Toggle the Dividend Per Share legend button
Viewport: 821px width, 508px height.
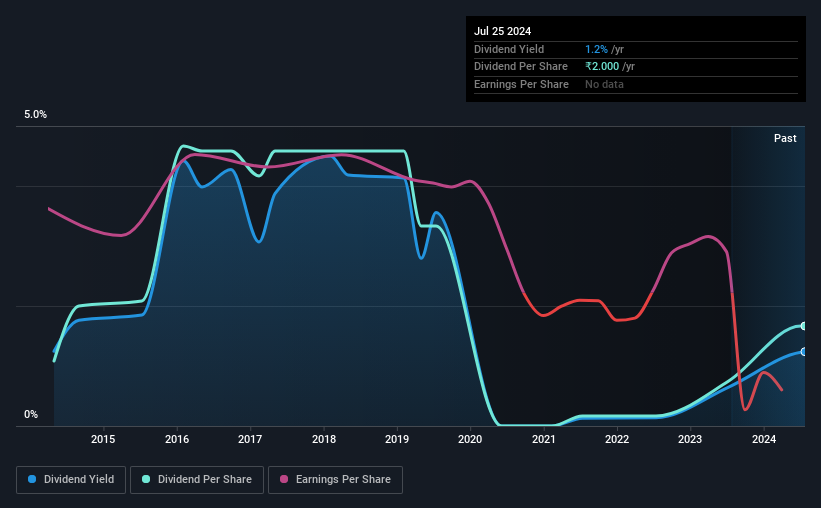tap(197, 480)
